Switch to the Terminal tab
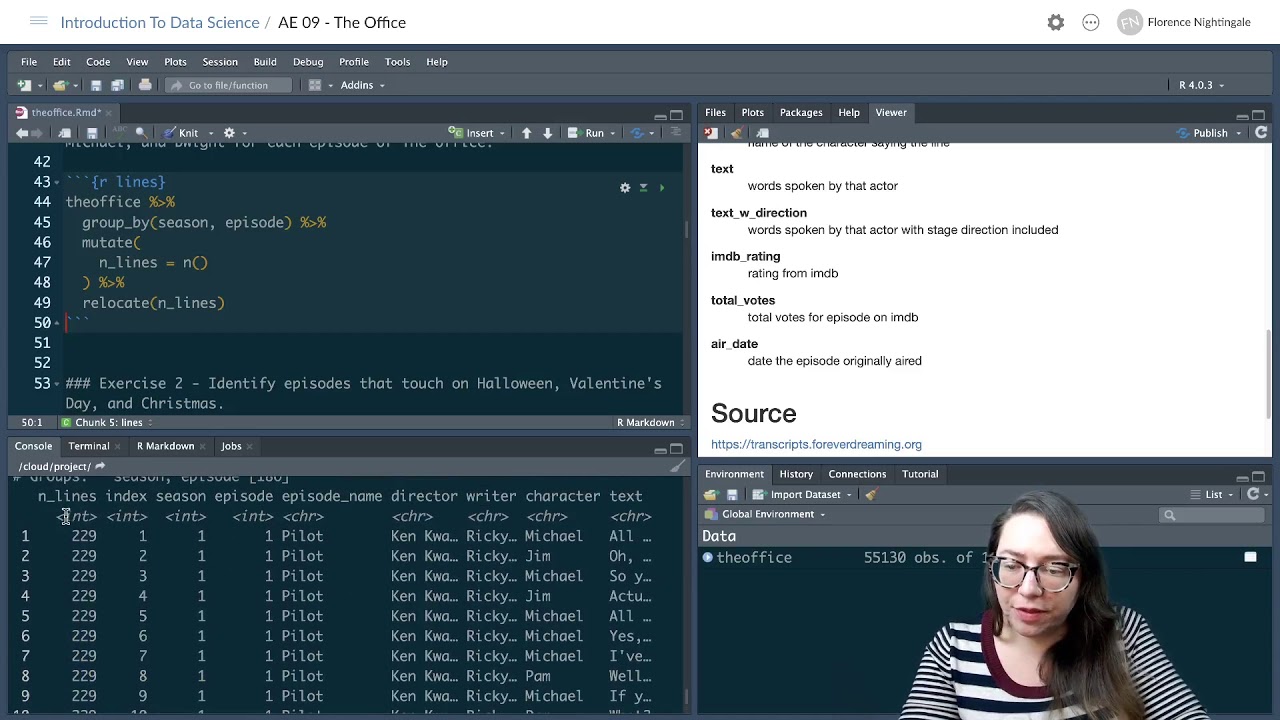The height and width of the screenshot is (720, 1280). [89, 446]
